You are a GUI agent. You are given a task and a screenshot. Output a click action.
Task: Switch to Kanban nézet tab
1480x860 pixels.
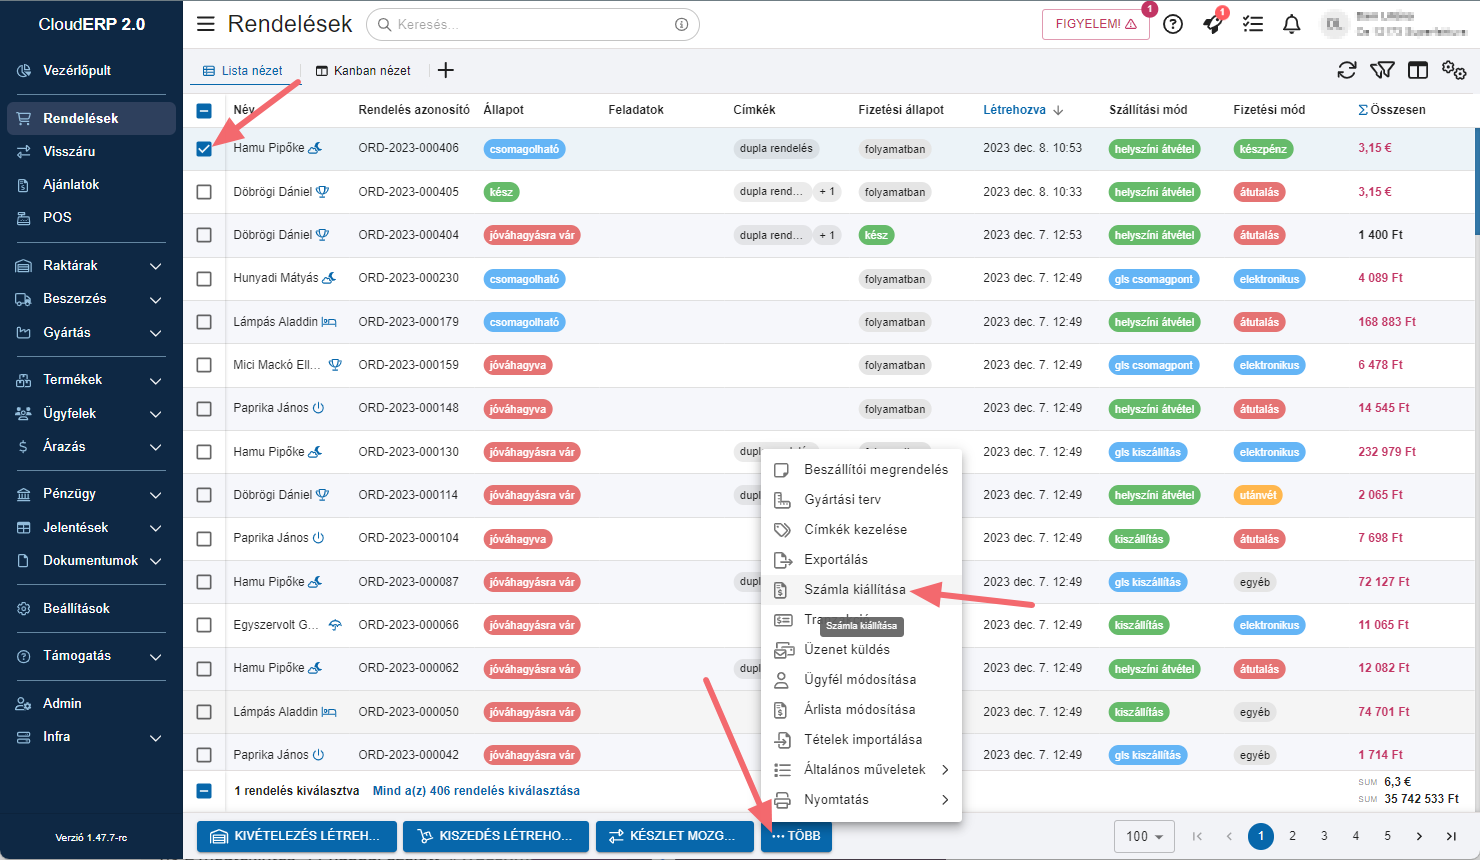363,71
